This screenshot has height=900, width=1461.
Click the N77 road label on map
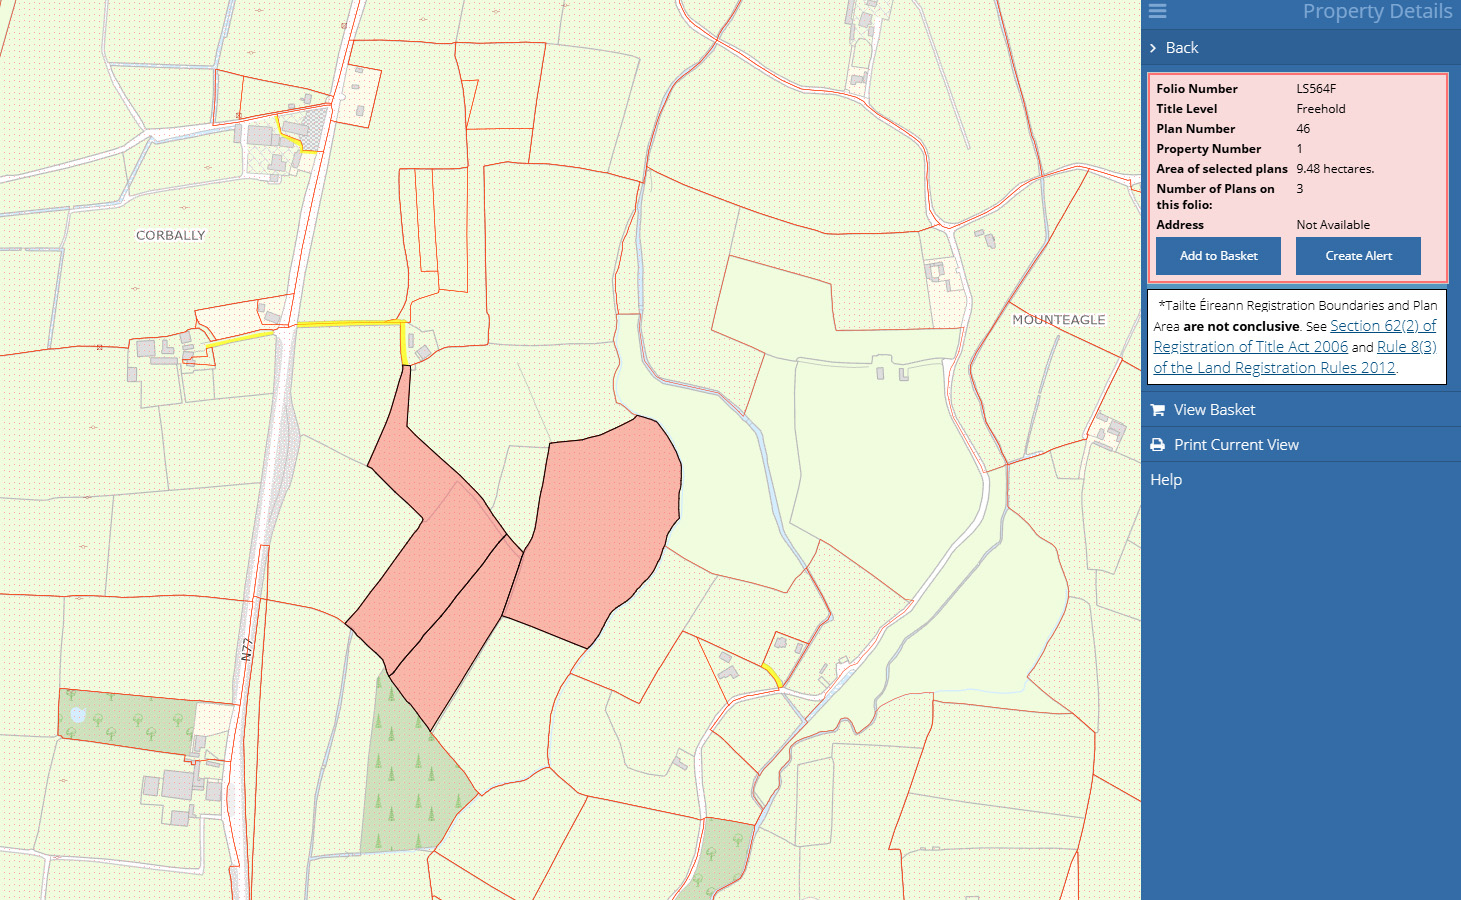tap(247, 650)
